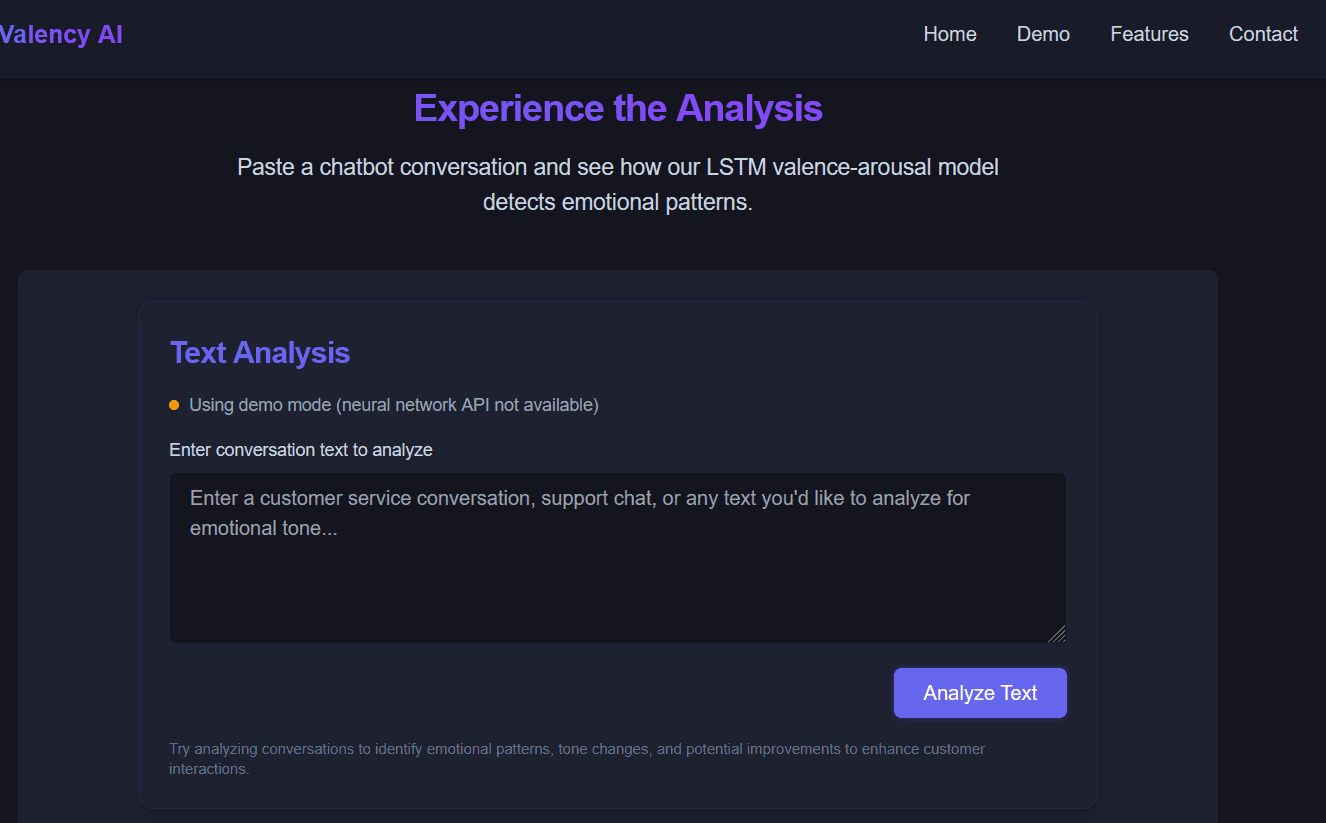This screenshot has height=823, width=1326.
Task: Open the Contact nav link
Action: click(1263, 34)
